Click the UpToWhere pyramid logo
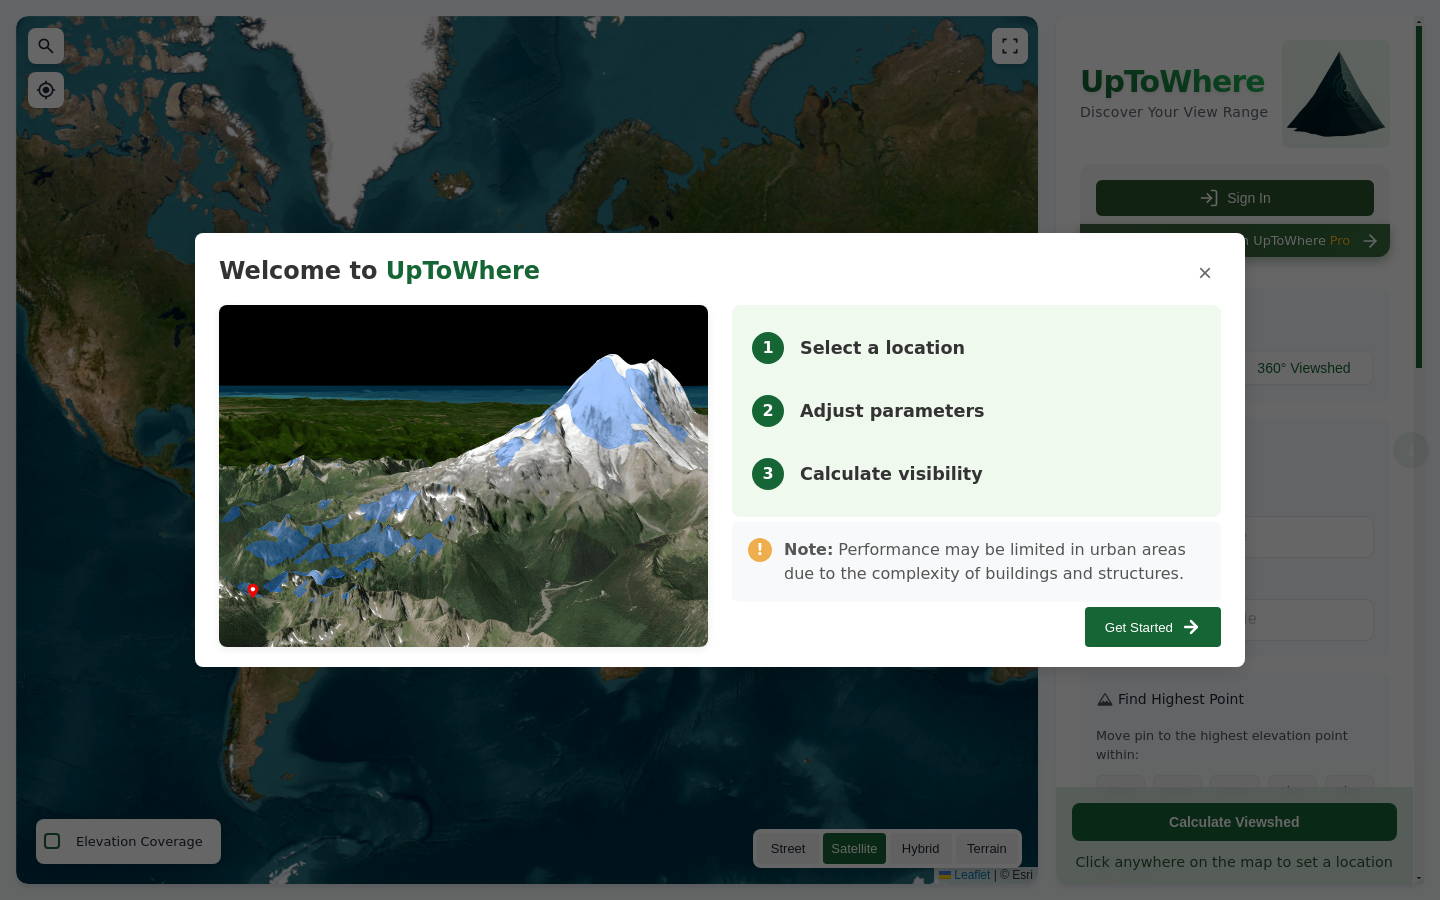Screen dimensions: 1440x900 pos(1336,94)
